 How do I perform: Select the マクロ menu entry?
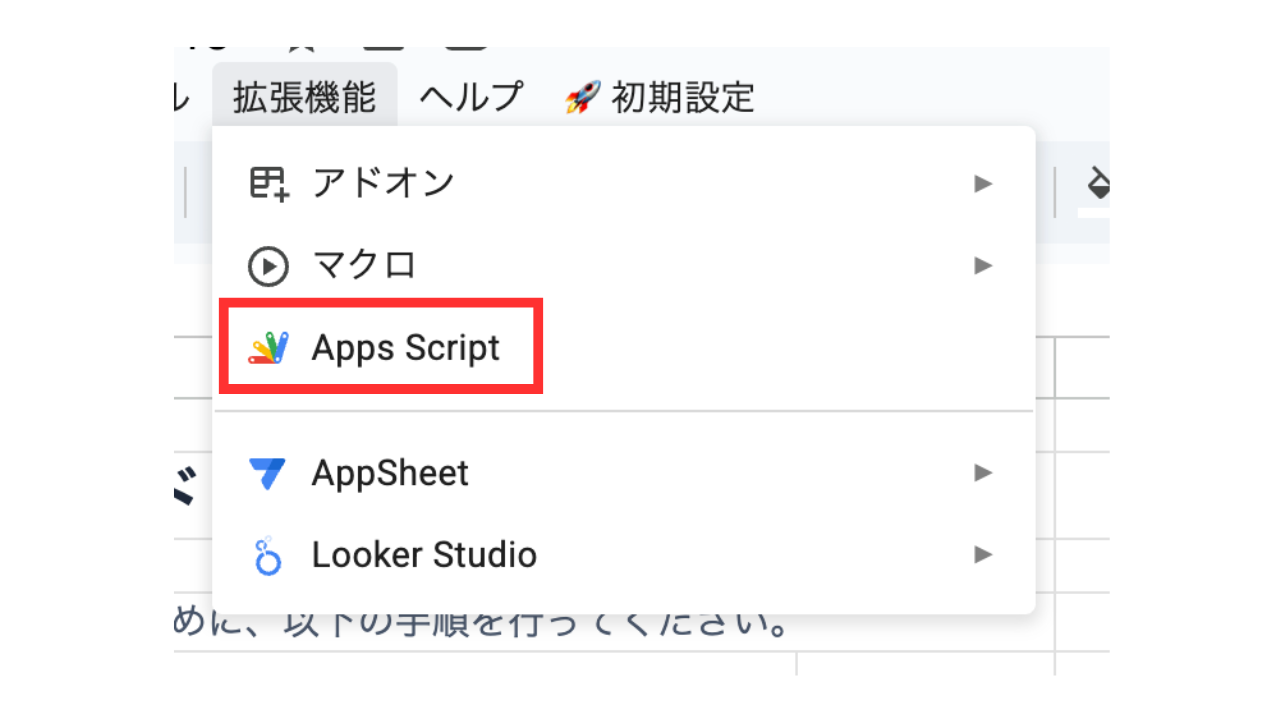click(x=624, y=266)
